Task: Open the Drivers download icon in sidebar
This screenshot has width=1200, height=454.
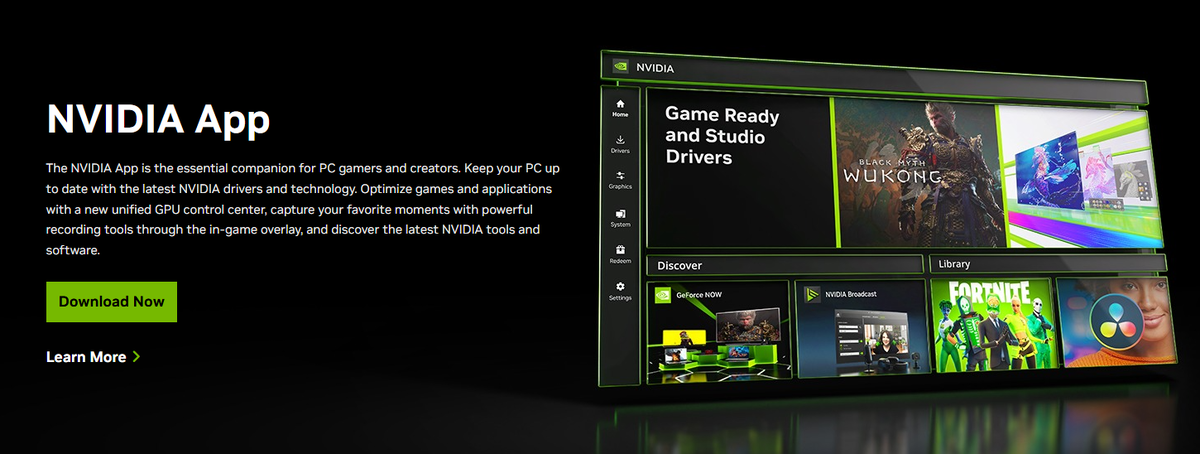Action: coord(620,140)
